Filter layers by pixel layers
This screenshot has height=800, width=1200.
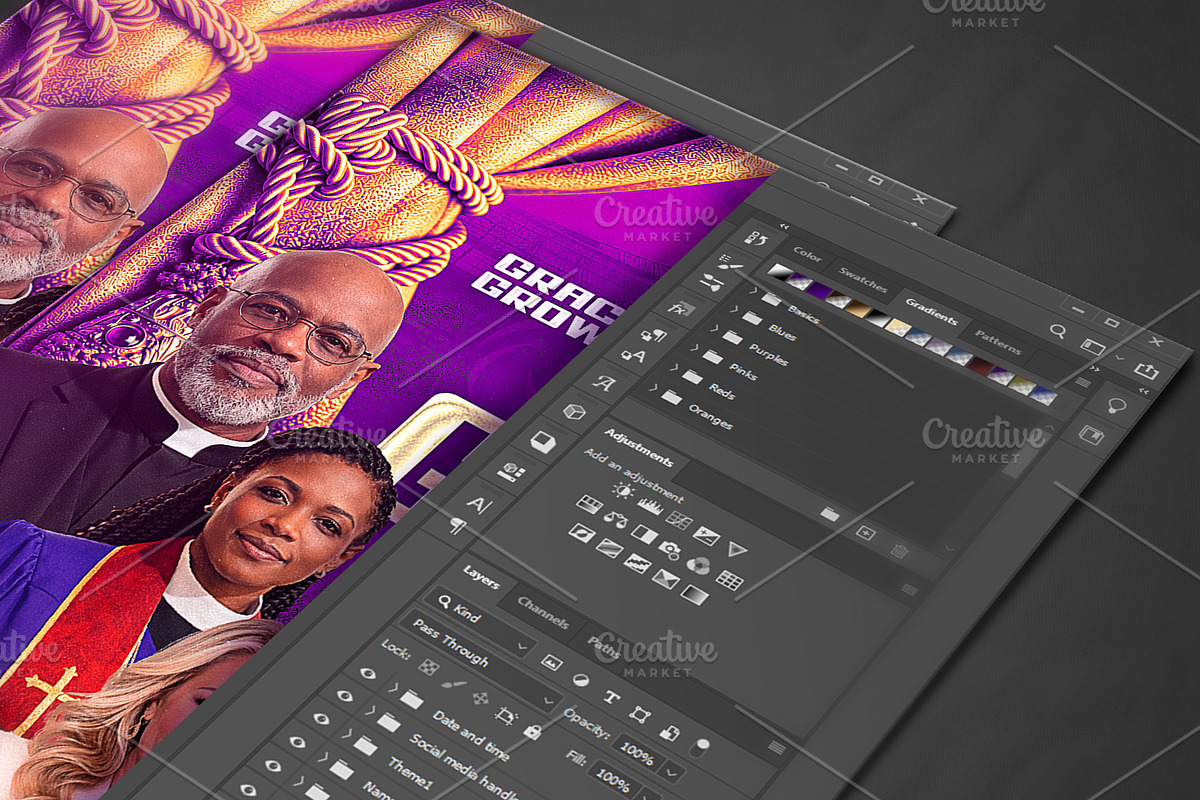coord(551,662)
